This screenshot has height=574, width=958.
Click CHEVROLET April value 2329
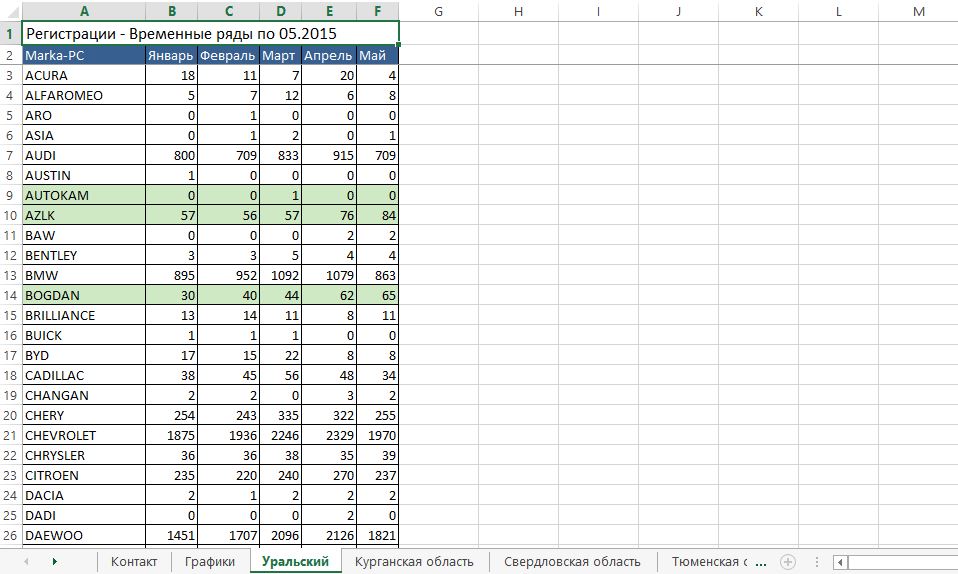pyautogui.click(x=329, y=435)
